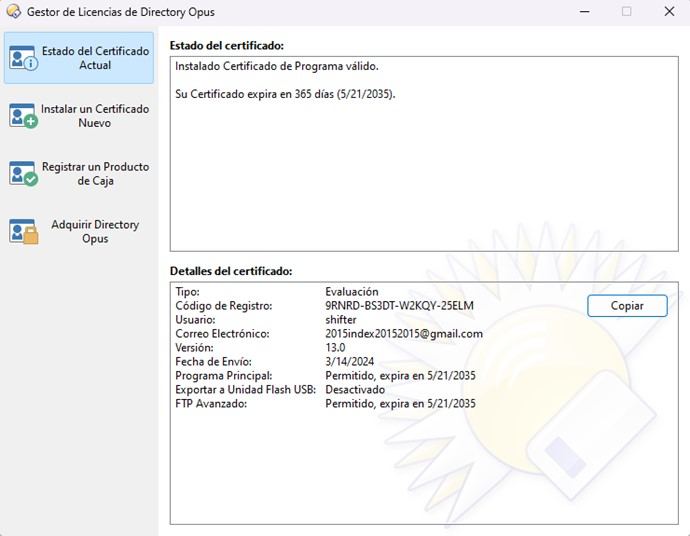
Task: Click the send date 3/14/2024
Action: 349,362
